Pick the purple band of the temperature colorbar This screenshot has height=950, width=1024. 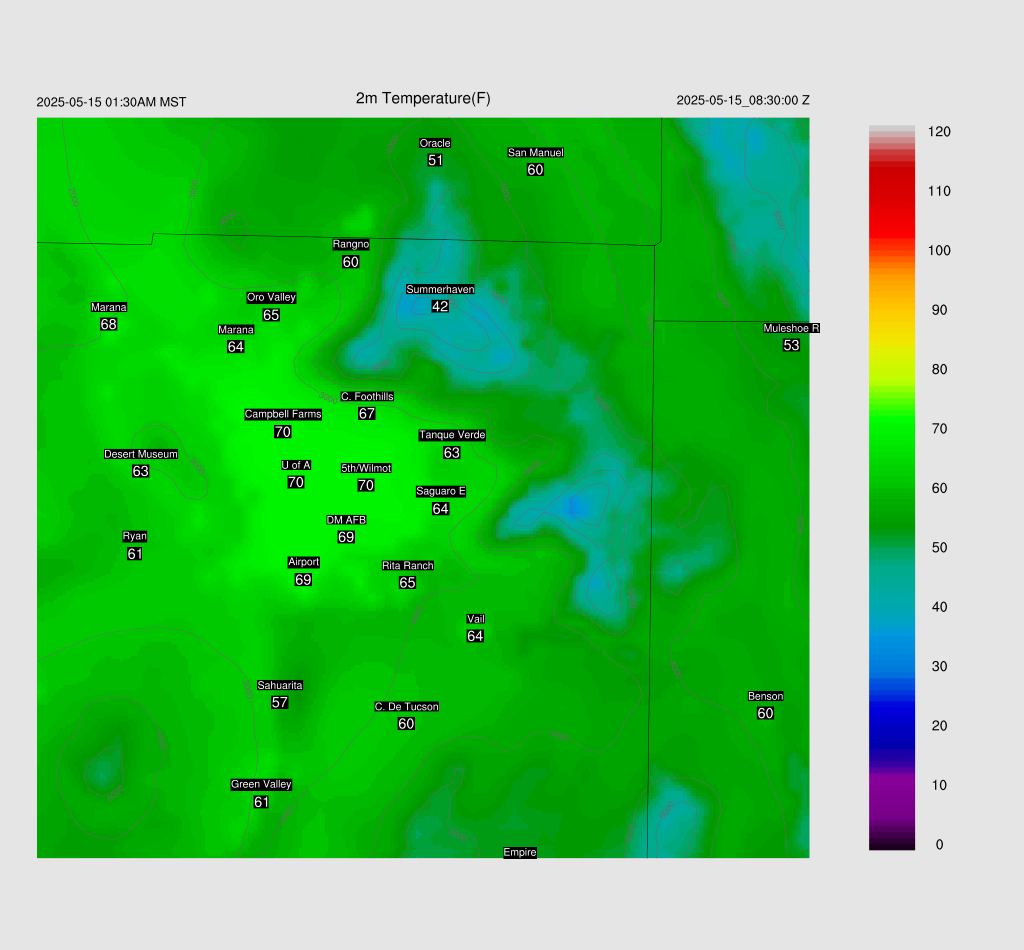891,797
